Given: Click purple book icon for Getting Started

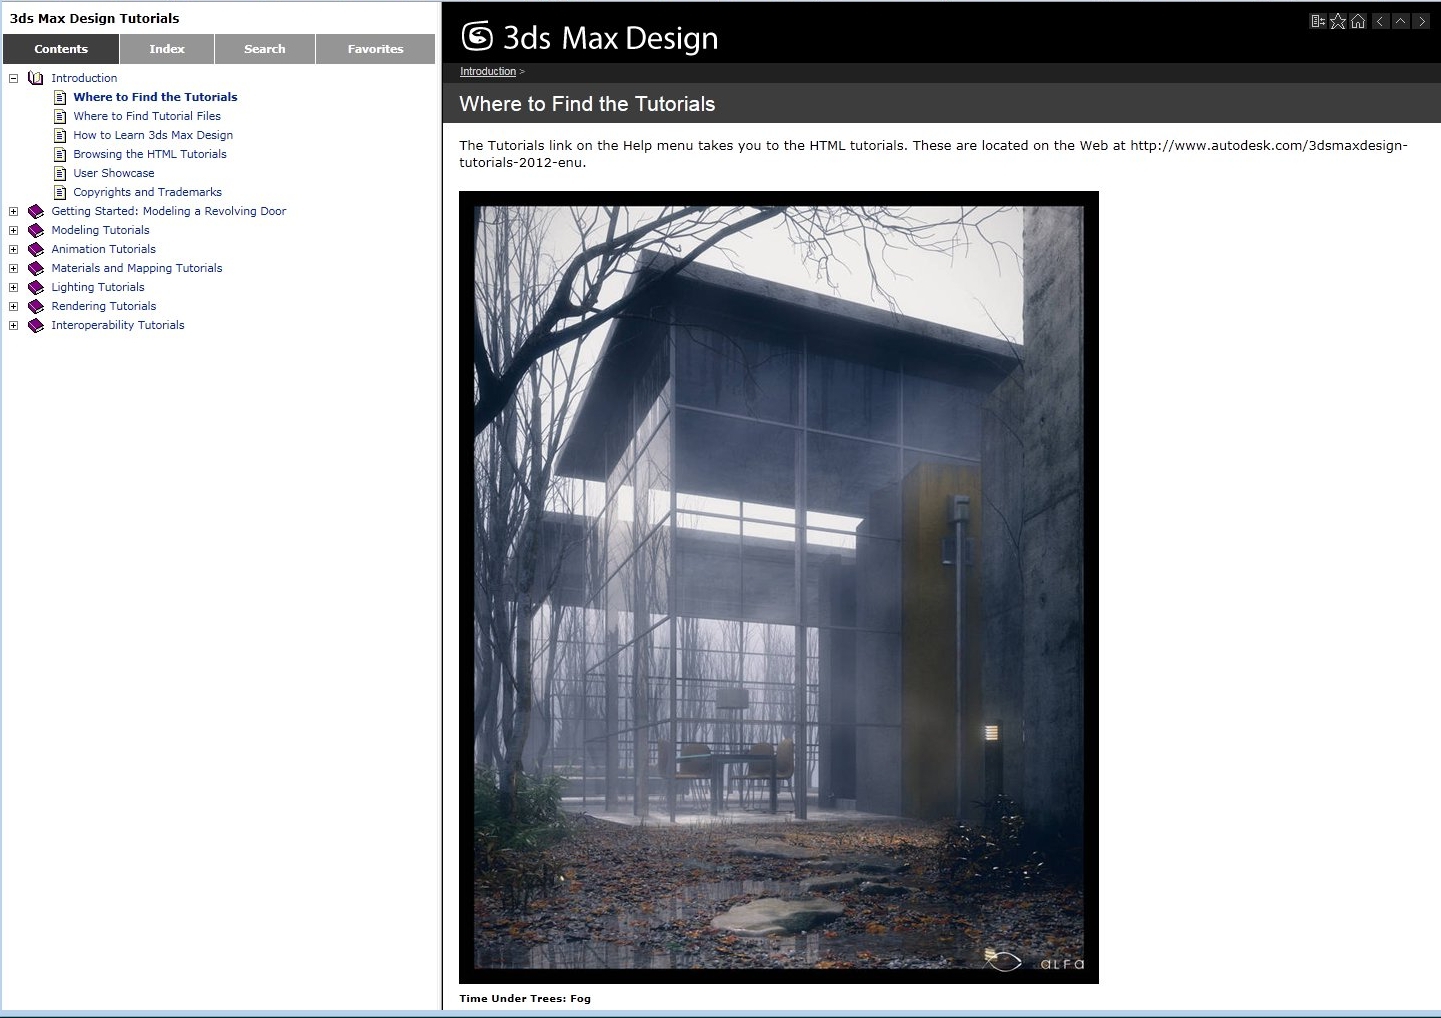Looking at the screenshot, I should (x=36, y=211).
